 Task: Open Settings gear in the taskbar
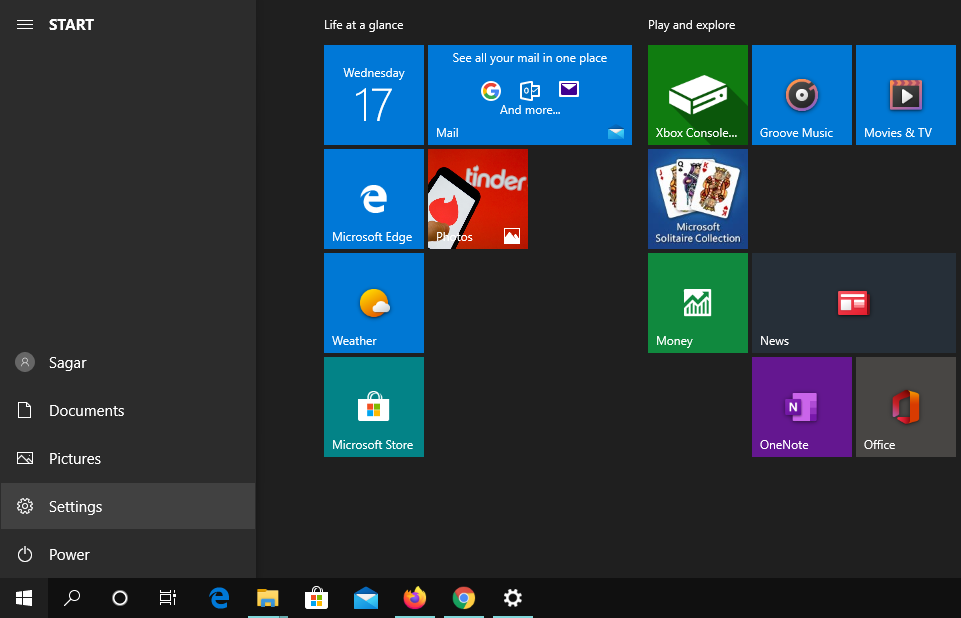click(x=513, y=598)
